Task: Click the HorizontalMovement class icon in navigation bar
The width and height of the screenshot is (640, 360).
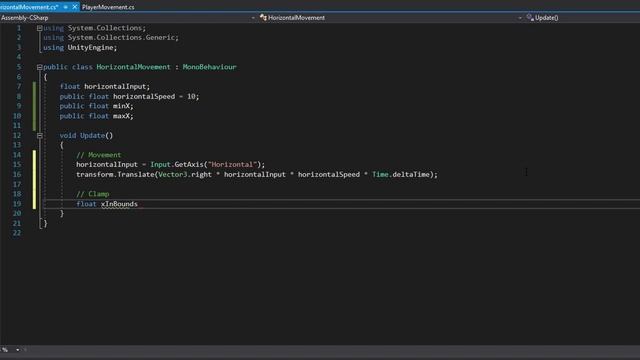Action: (263, 18)
